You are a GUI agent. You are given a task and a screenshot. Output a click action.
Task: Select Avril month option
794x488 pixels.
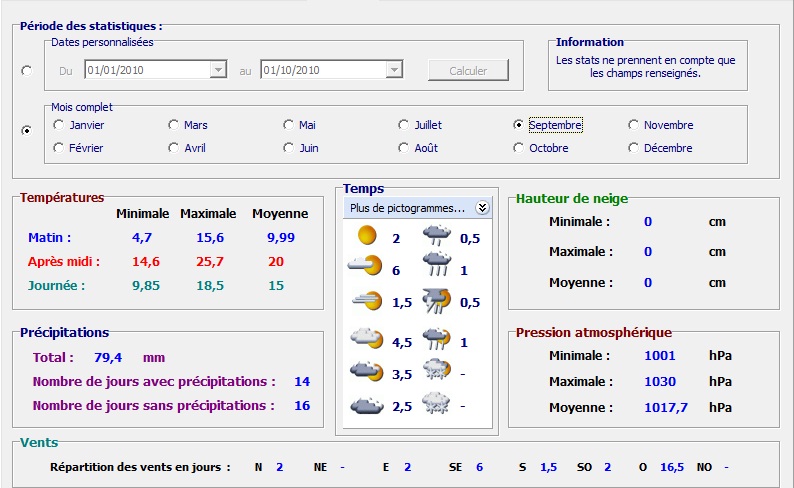click(187, 148)
